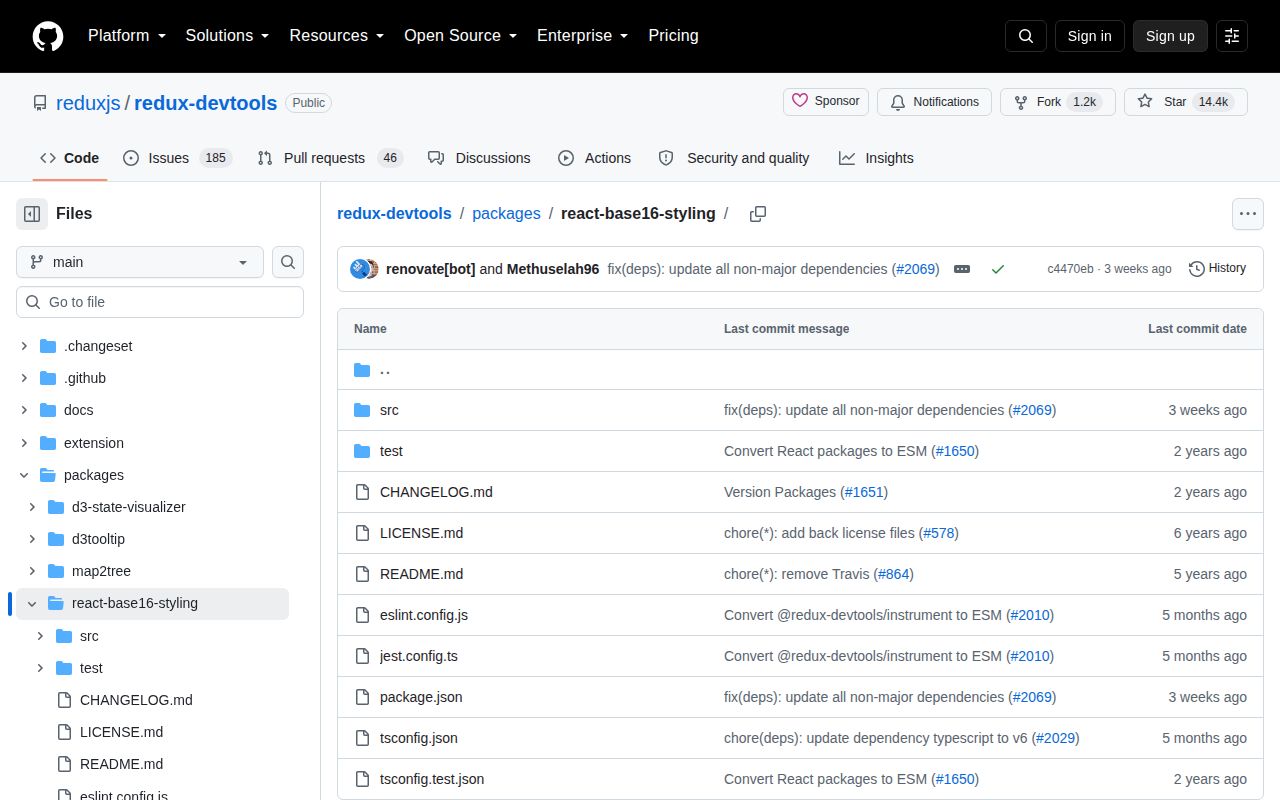Image resolution: width=1280 pixels, height=800 pixels.
Task: Open the redux-devtools breadcrumb root link
Action: tap(394, 213)
